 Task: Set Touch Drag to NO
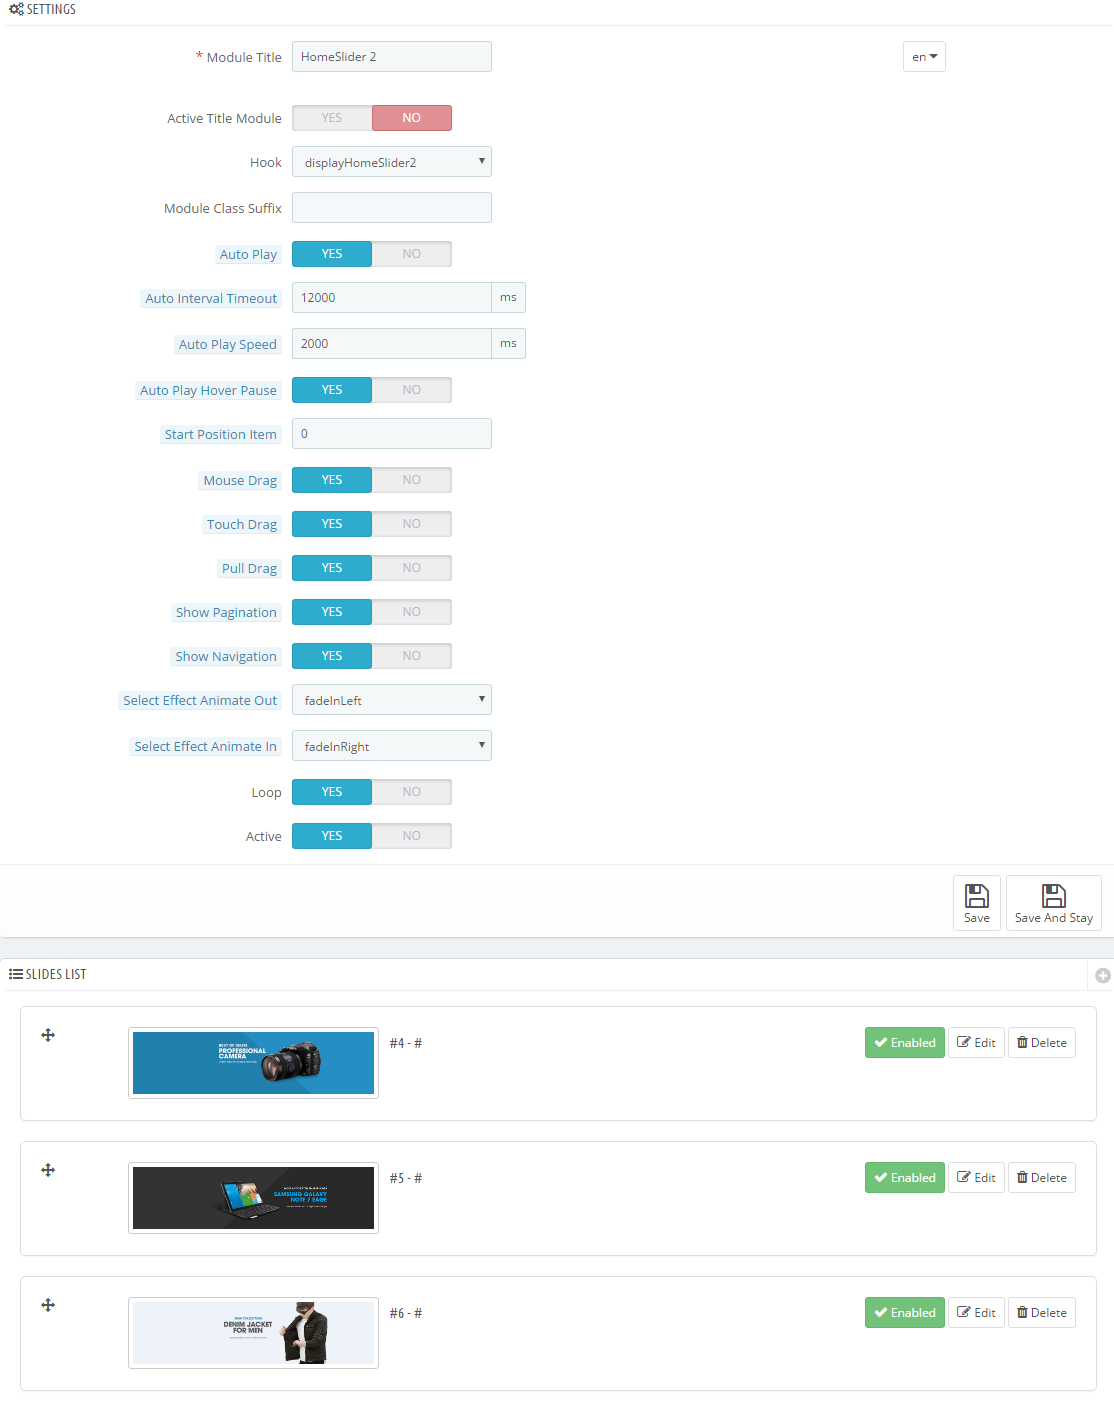coord(412,524)
